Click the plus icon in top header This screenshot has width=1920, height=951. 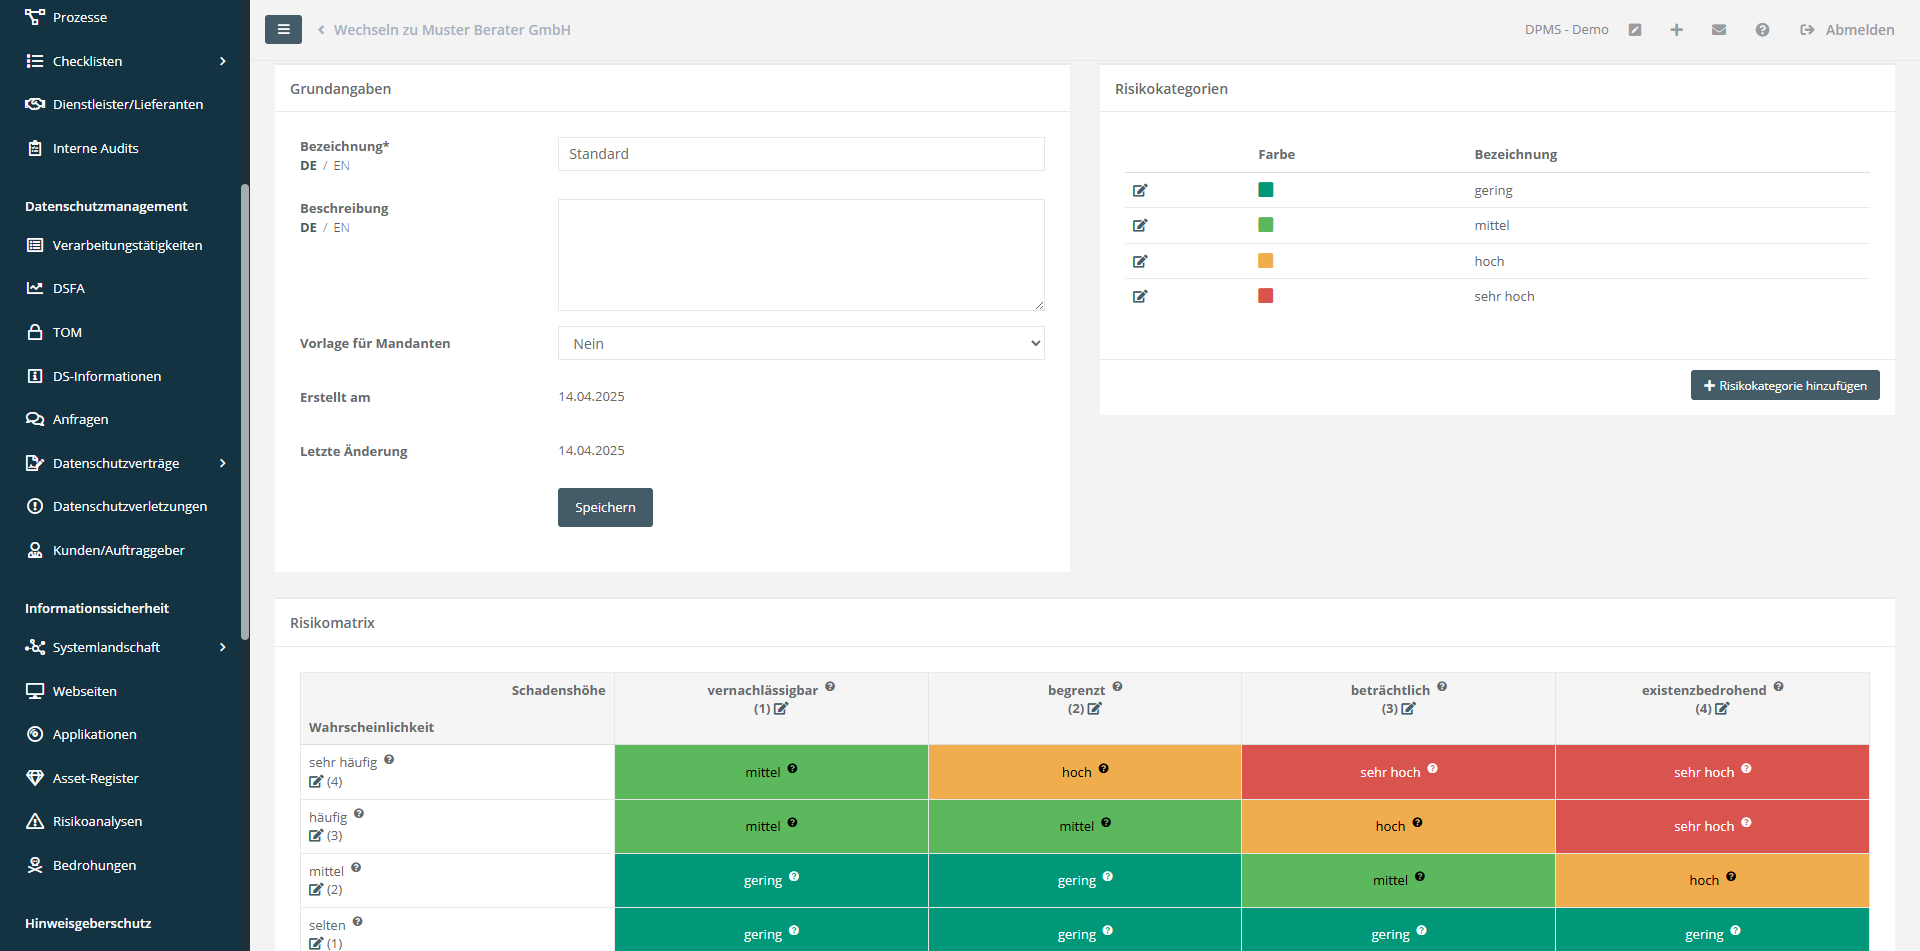1676,30
